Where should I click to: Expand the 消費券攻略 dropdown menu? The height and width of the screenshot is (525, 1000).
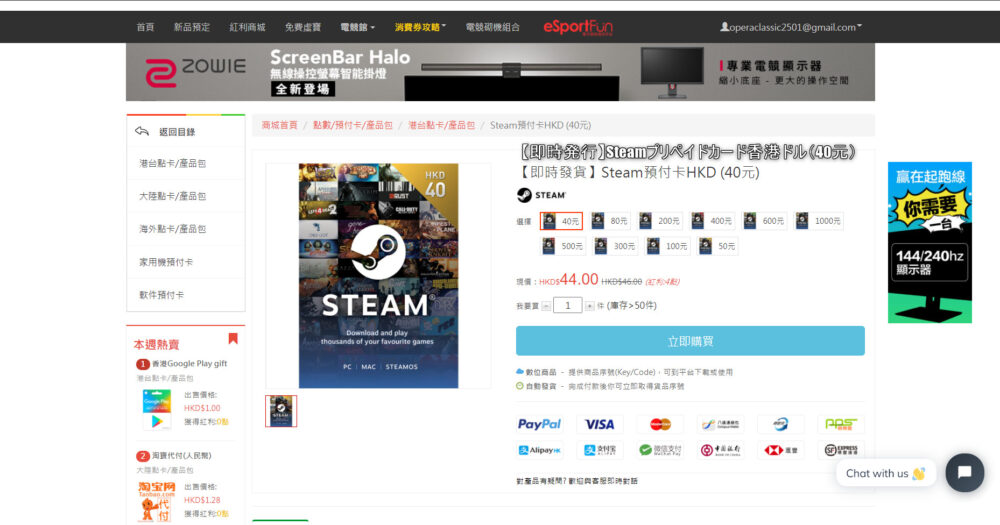(x=420, y=27)
